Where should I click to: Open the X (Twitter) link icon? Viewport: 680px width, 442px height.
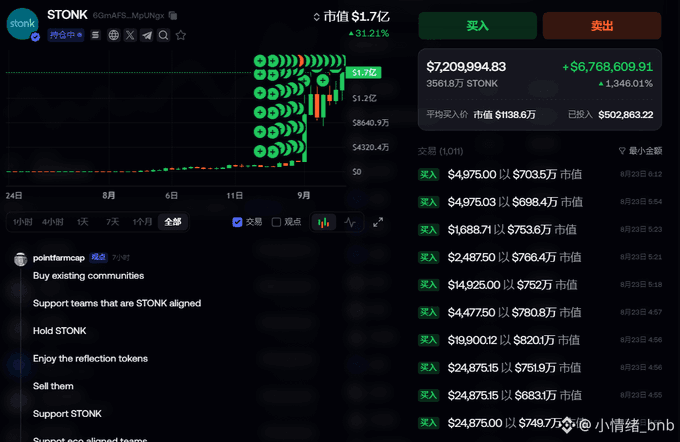click(x=130, y=35)
